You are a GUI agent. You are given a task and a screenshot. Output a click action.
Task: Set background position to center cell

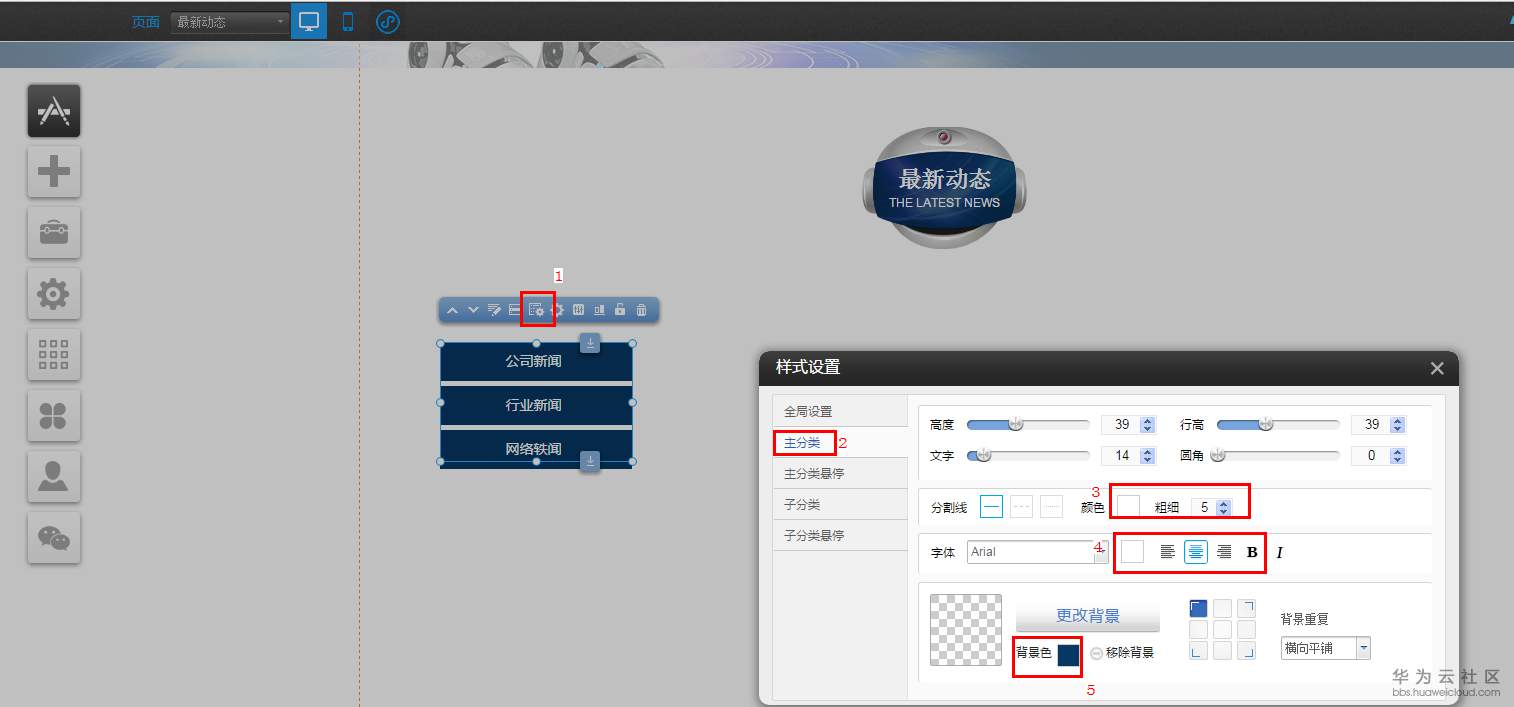click(x=1222, y=630)
